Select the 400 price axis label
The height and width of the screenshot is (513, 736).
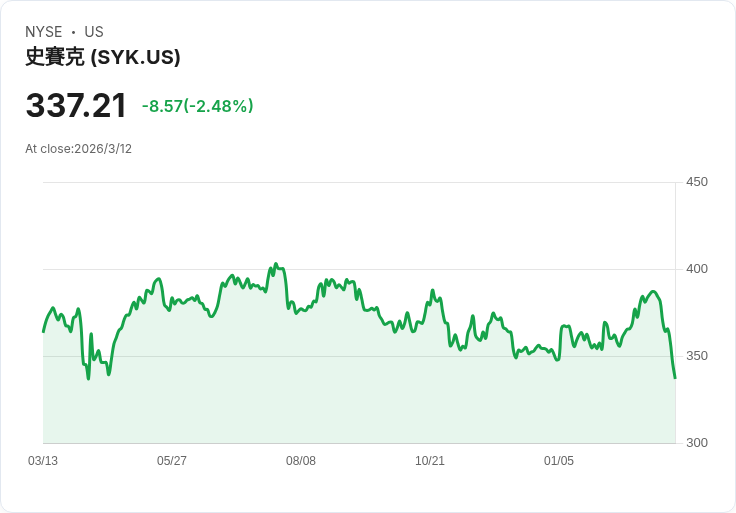point(696,269)
